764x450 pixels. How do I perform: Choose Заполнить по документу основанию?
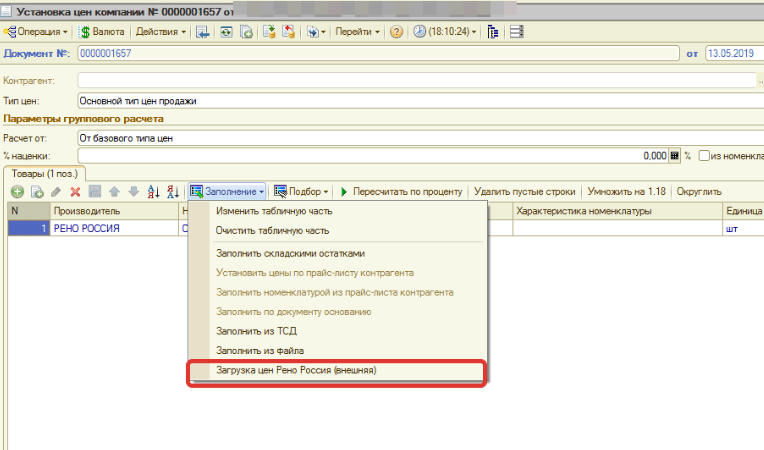(x=338, y=312)
